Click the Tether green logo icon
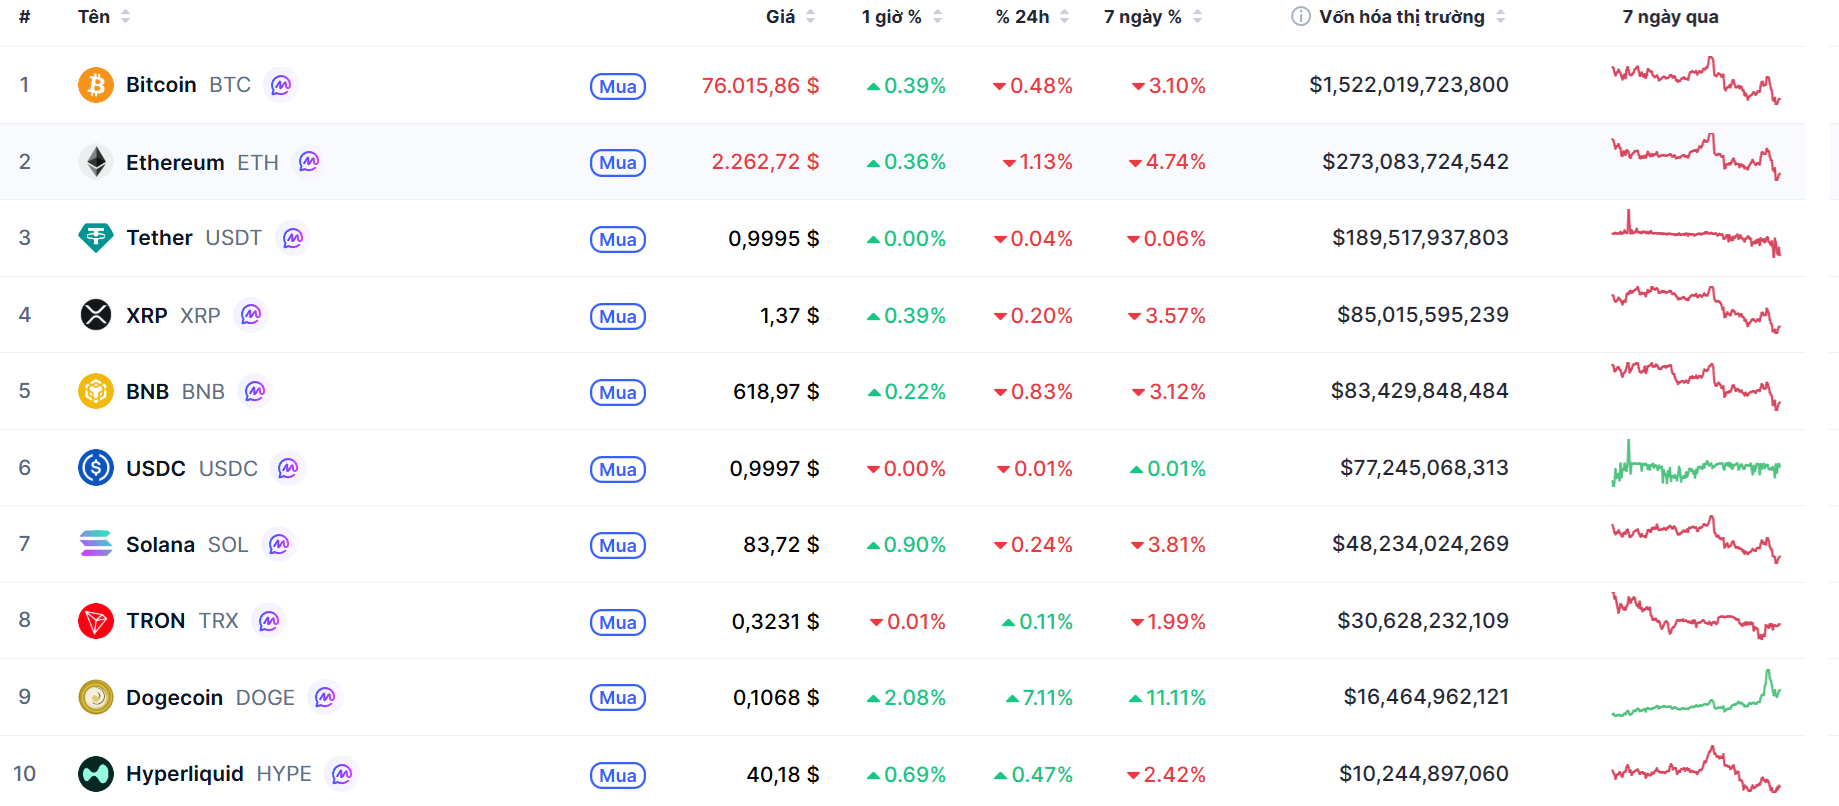 pos(95,238)
